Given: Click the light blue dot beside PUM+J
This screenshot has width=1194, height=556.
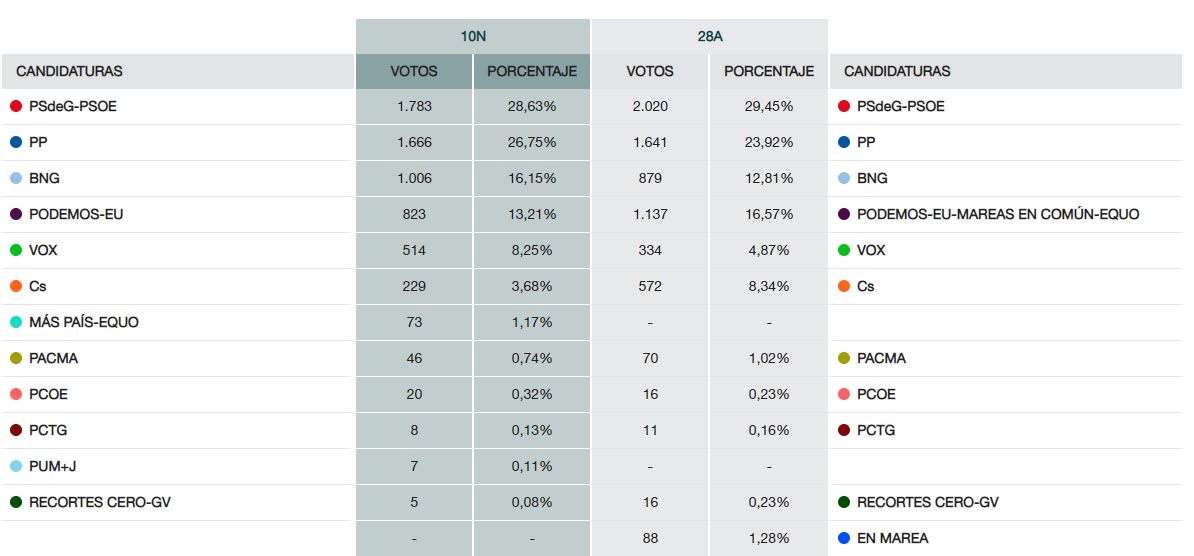Looking at the screenshot, I should 16,466.
